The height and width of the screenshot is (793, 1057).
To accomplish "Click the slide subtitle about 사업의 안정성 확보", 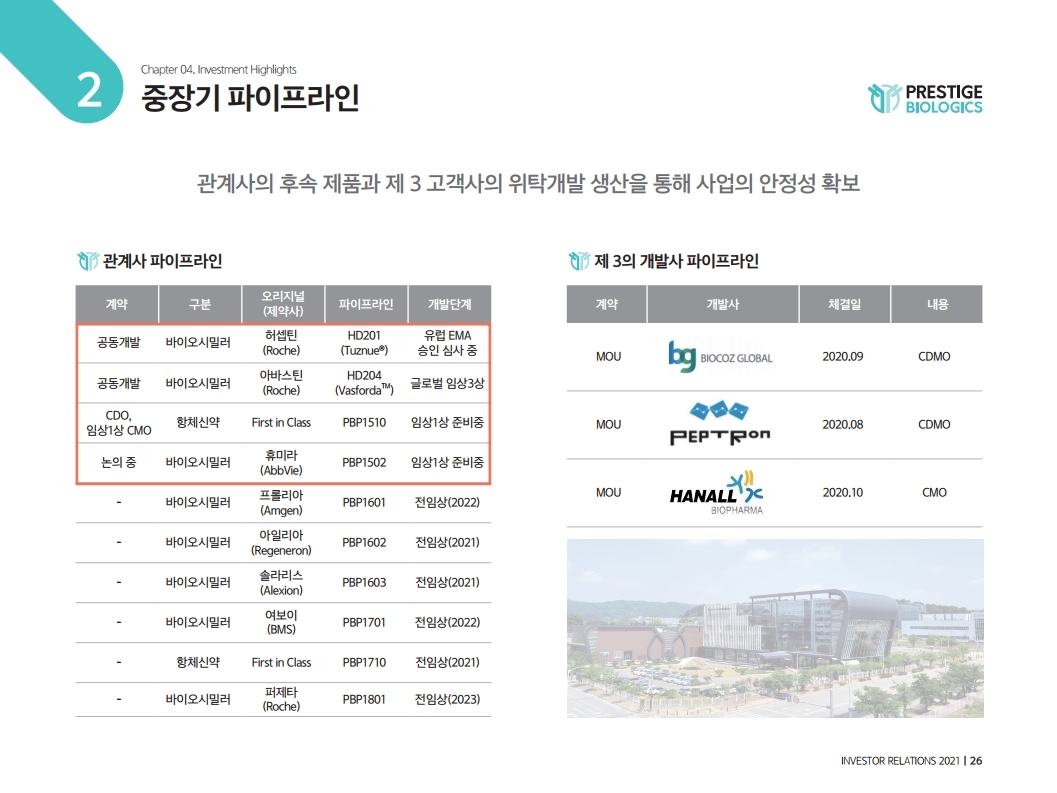I will (x=528, y=183).
